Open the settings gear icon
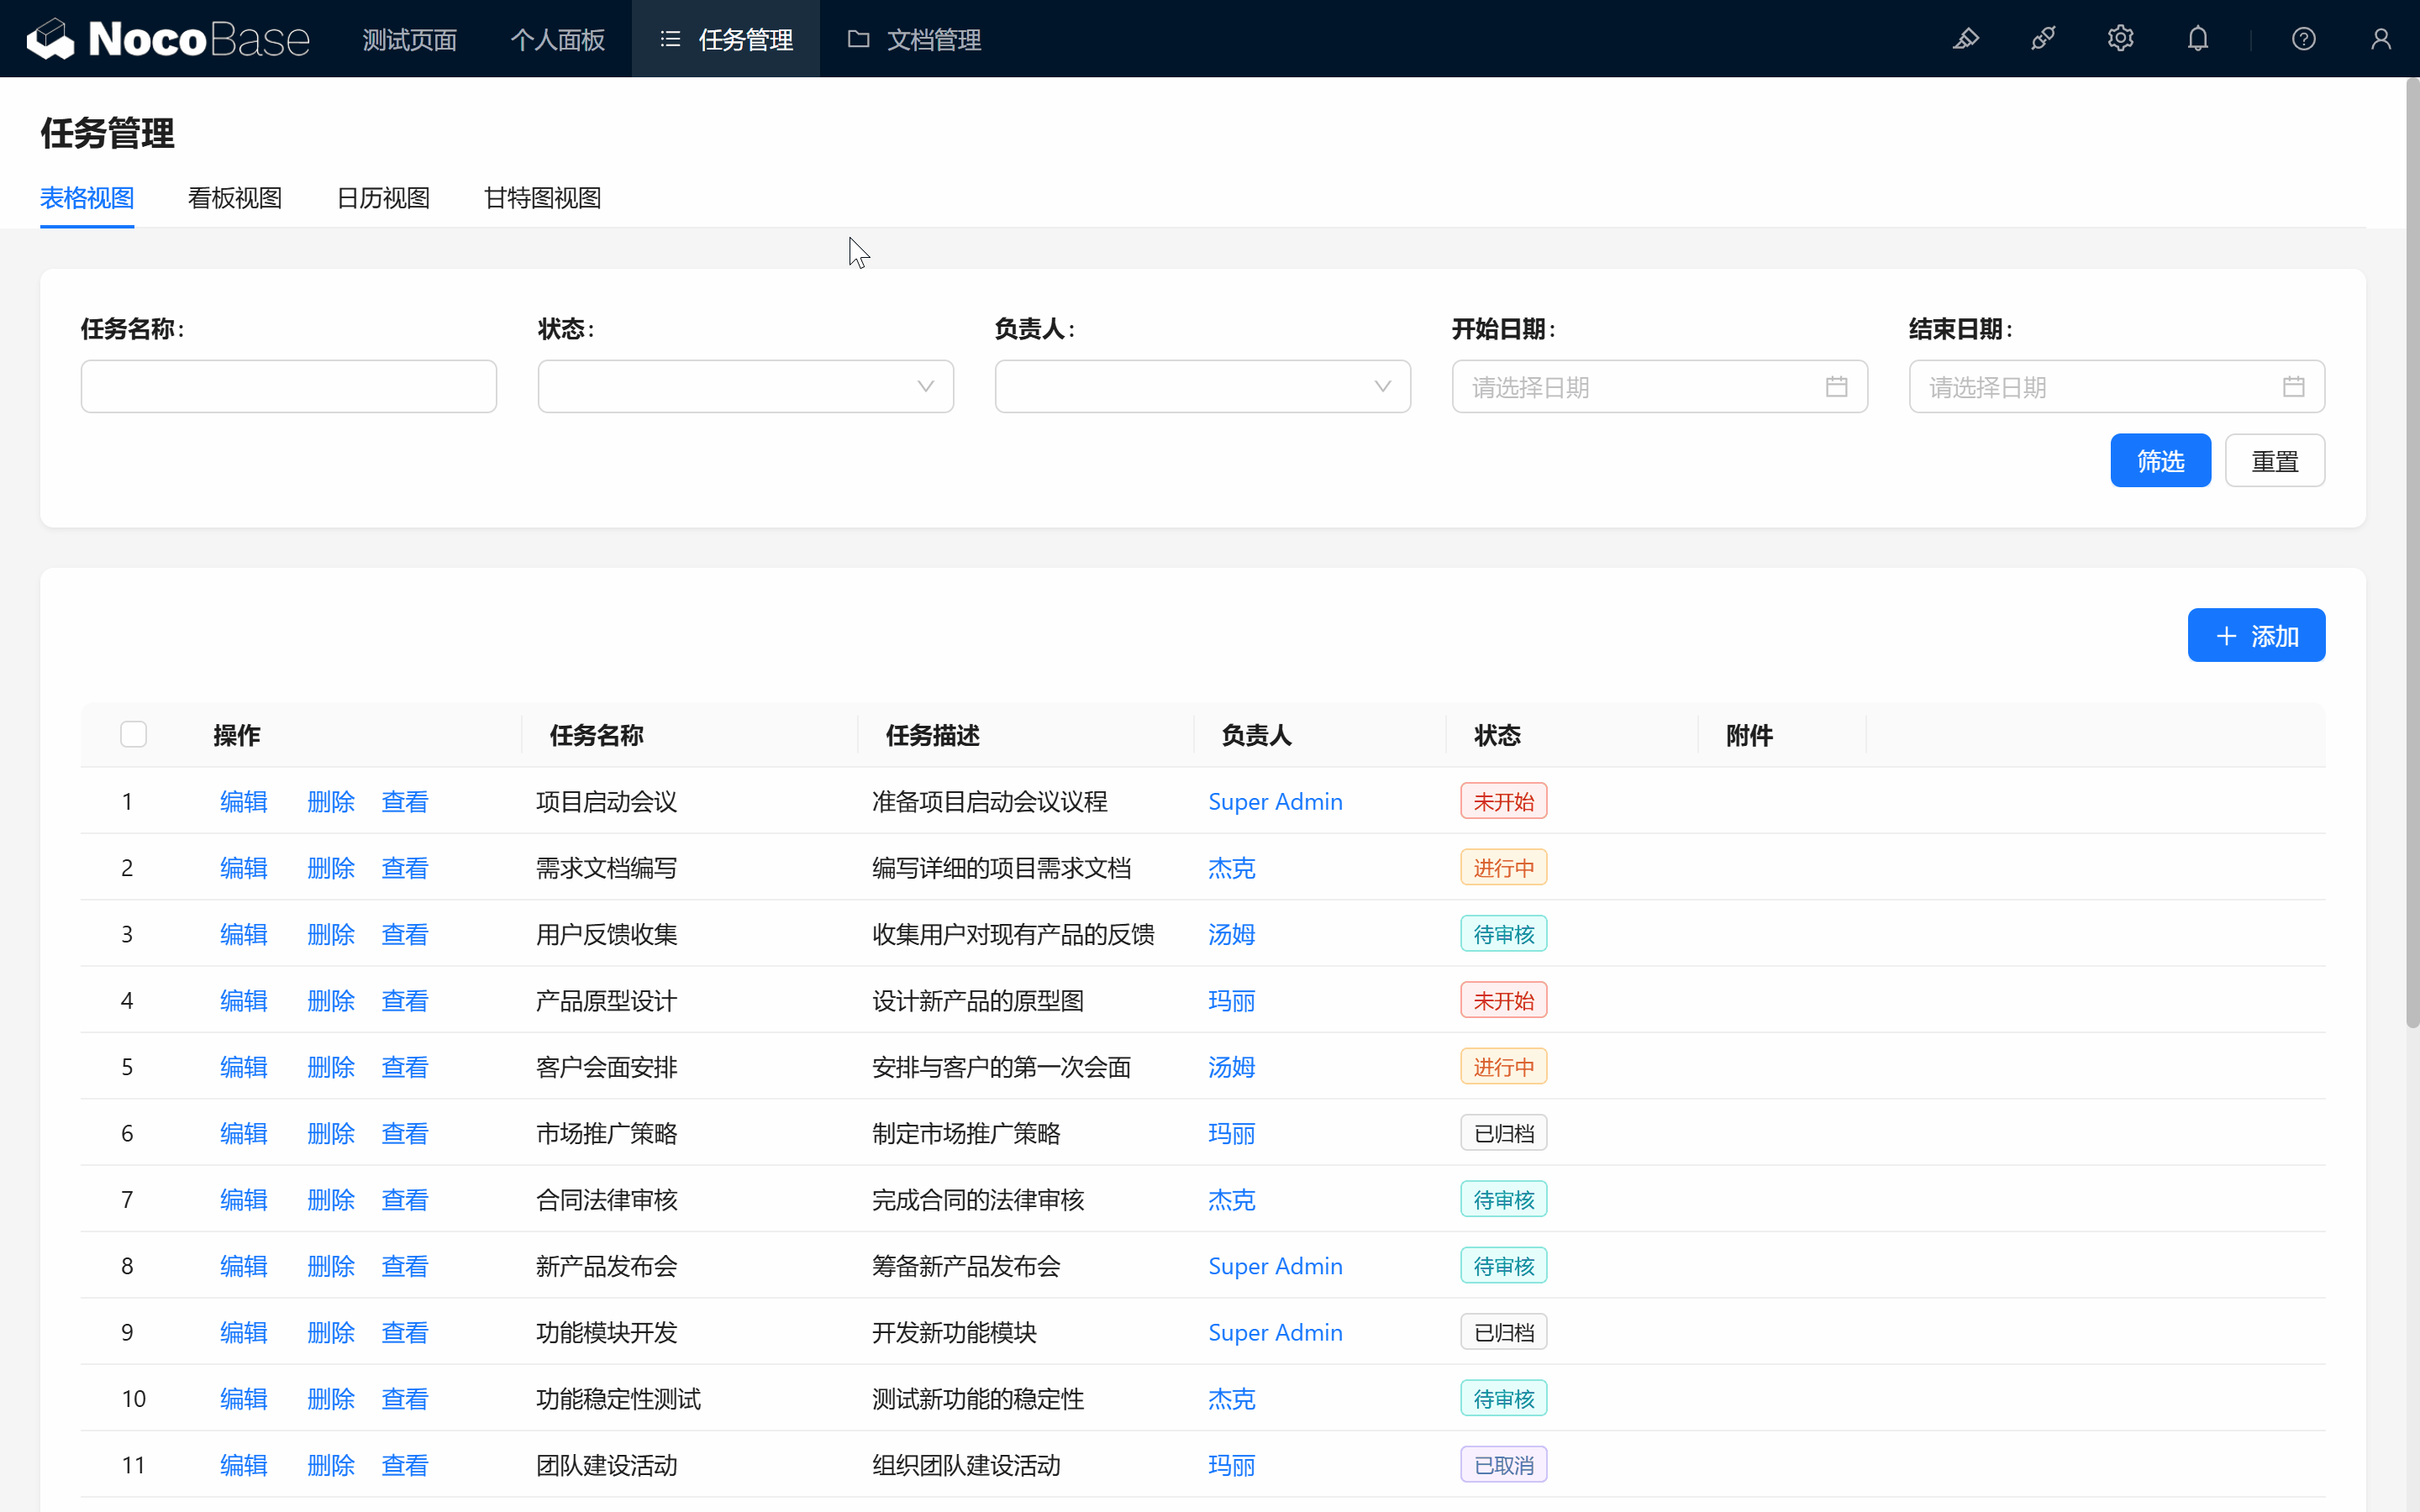Screen dimensions: 2420x1512 click(2120, 39)
